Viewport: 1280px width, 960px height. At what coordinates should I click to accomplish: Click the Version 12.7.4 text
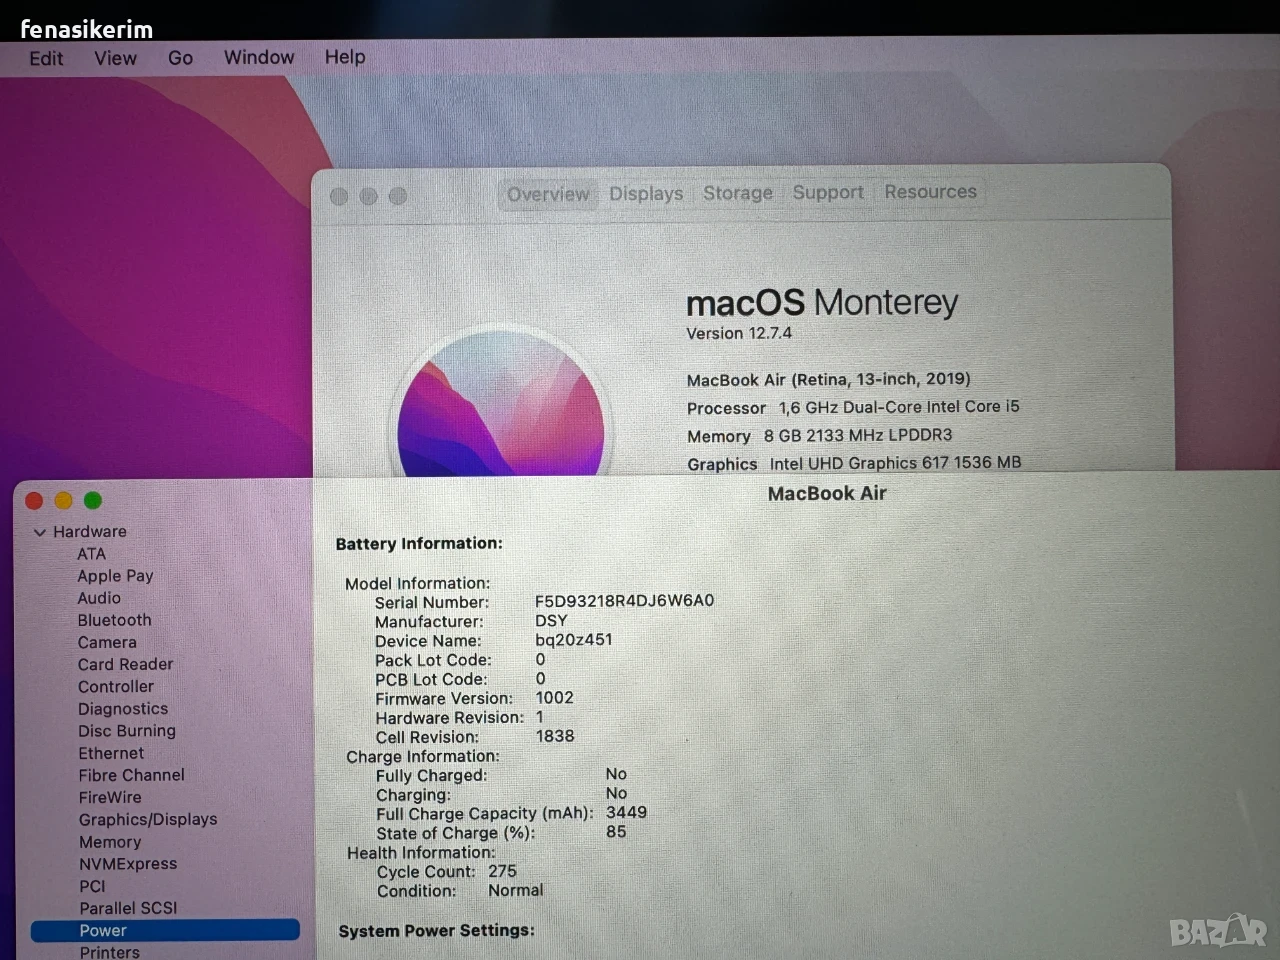coord(739,333)
